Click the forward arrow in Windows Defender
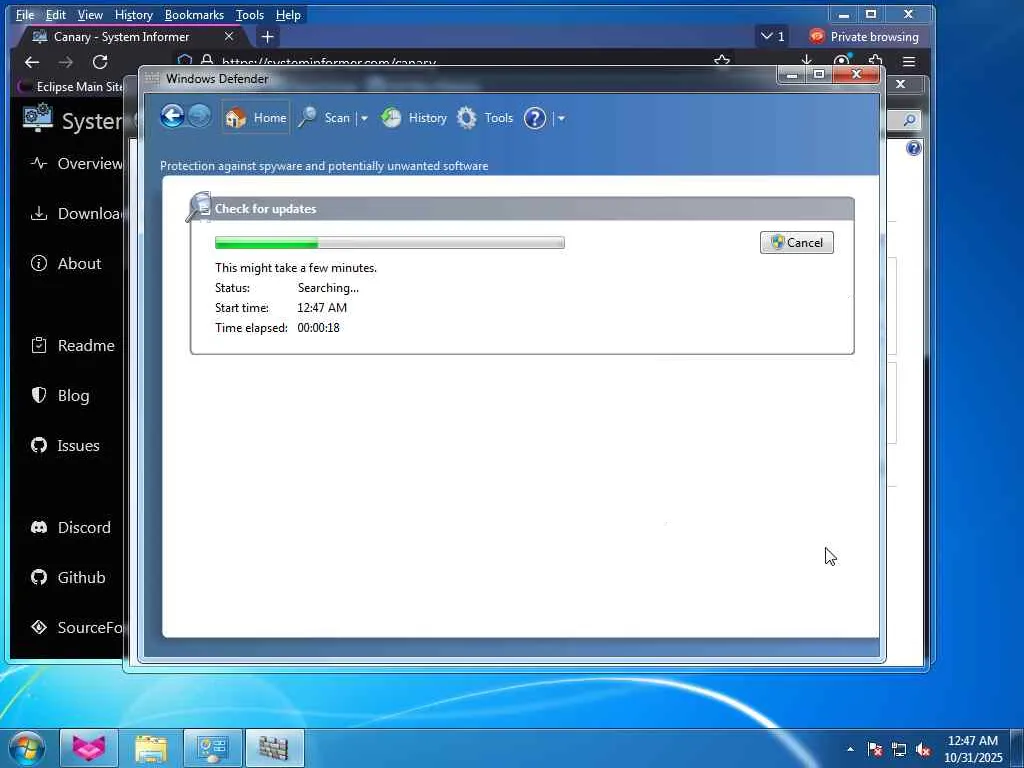 point(200,117)
